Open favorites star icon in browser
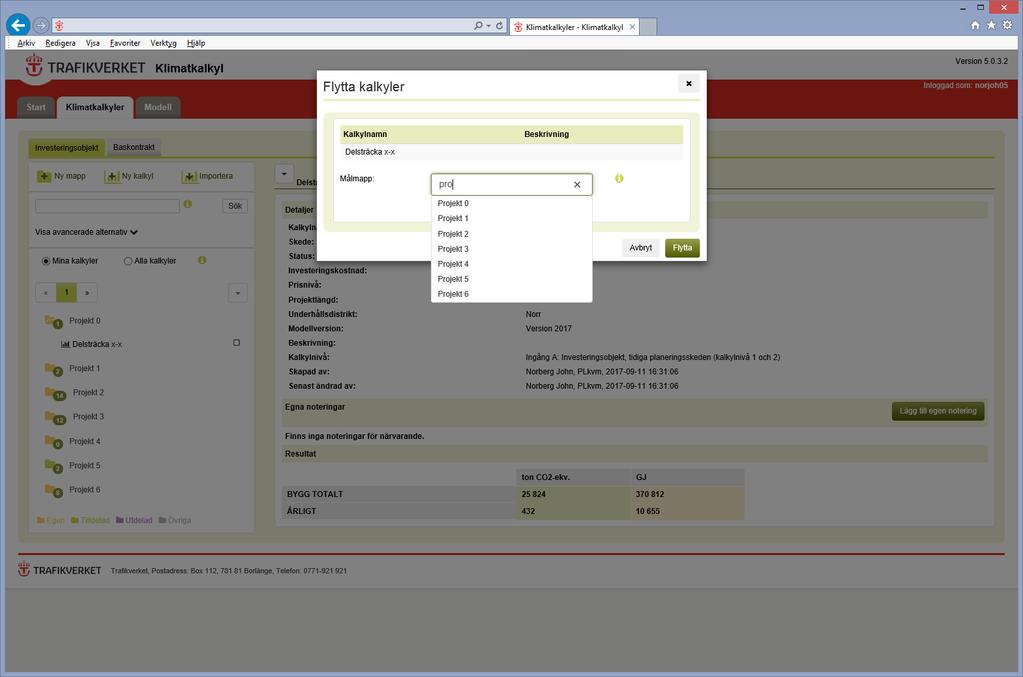Screen dimensions: 1023x677 click(x=991, y=25)
